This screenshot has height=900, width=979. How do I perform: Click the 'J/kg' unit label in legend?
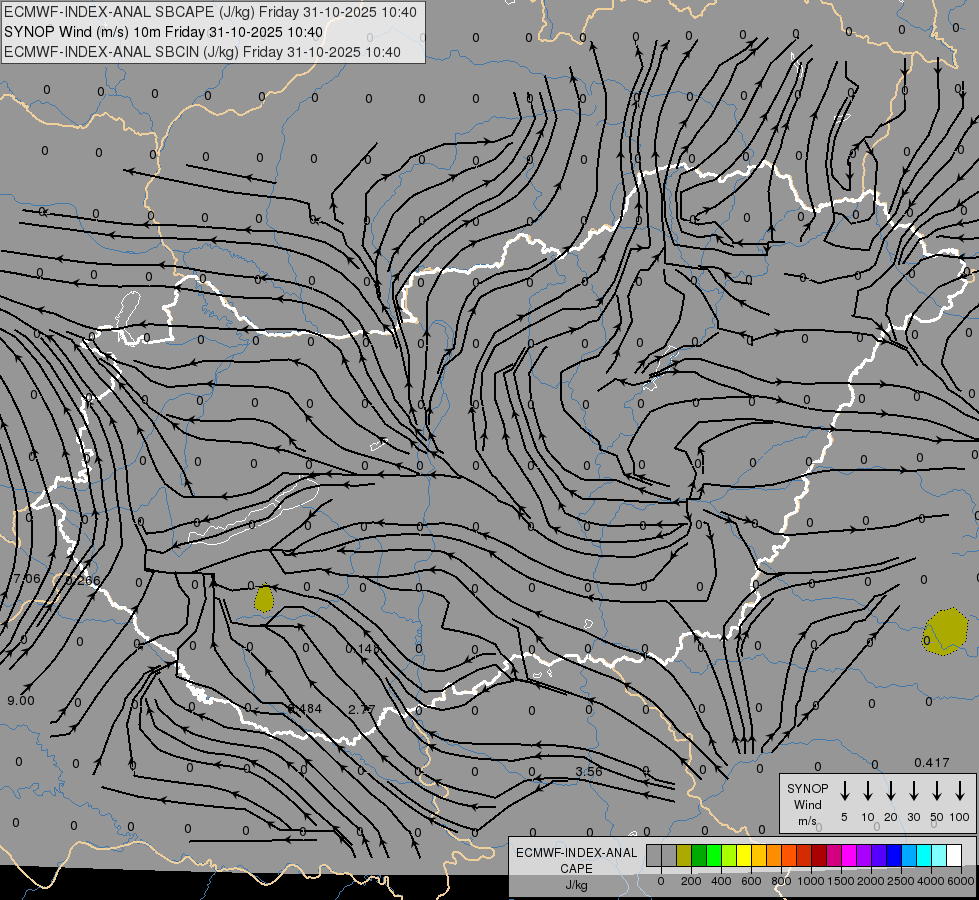(576, 885)
